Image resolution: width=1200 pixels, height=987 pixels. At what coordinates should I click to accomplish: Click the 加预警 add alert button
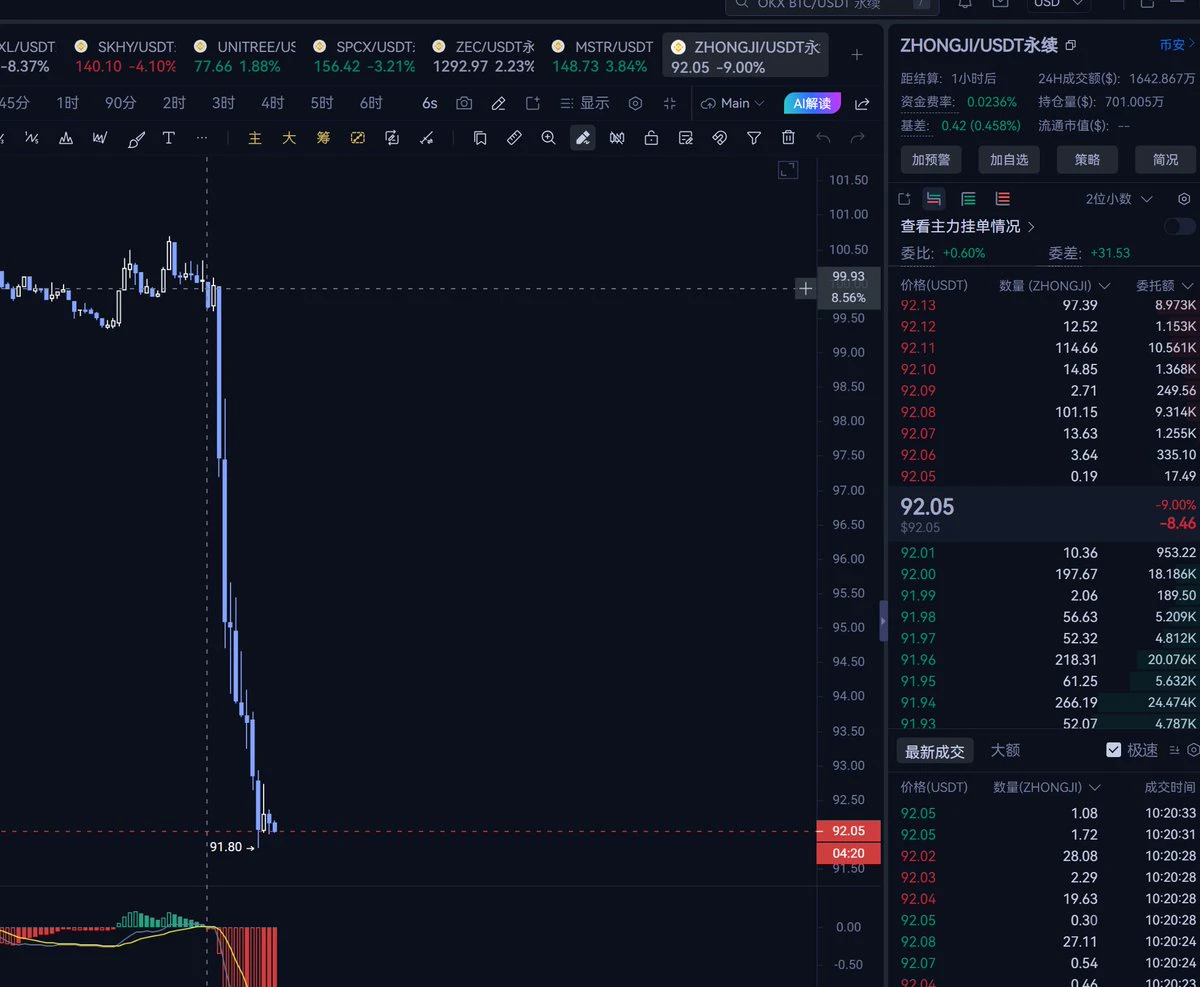[x=931, y=159]
